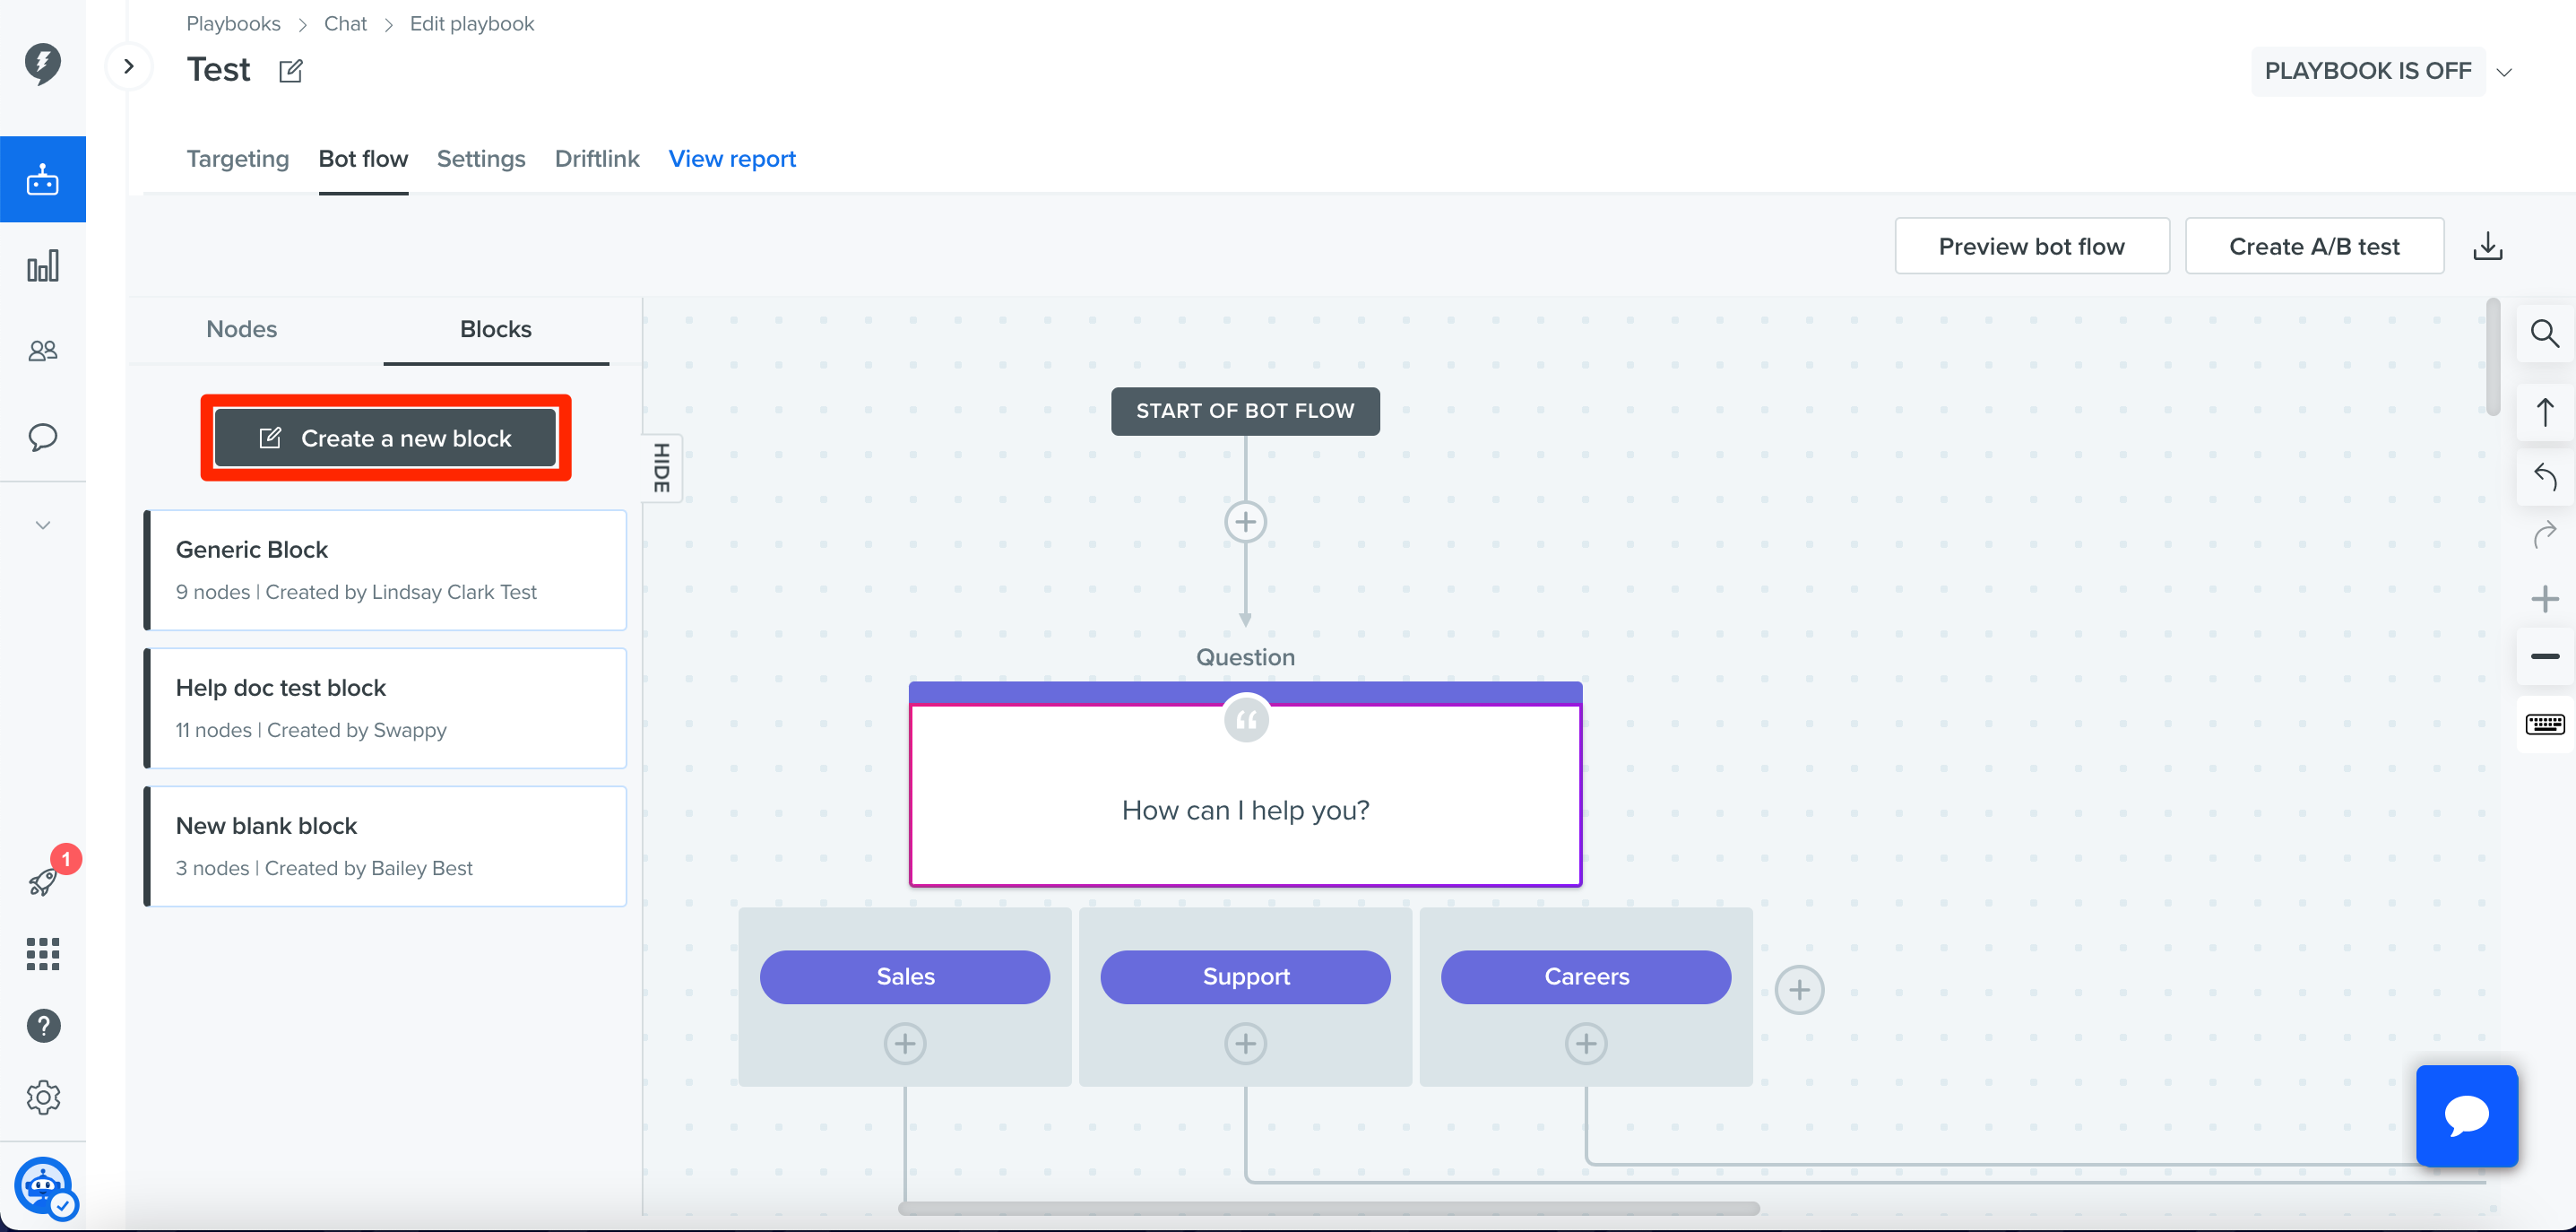The height and width of the screenshot is (1232, 2576).
Task: Open the reports bar chart icon
Action: click(x=43, y=266)
